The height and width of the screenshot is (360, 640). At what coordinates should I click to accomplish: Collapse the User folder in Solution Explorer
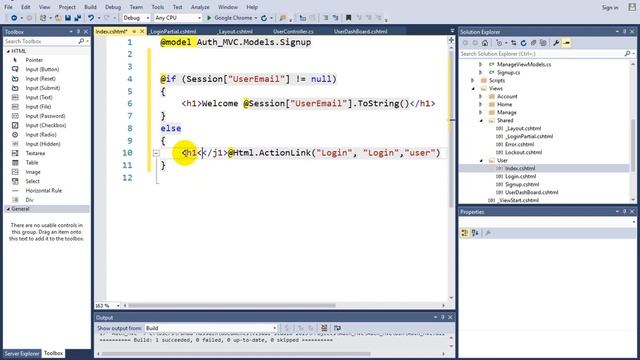click(x=481, y=160)
